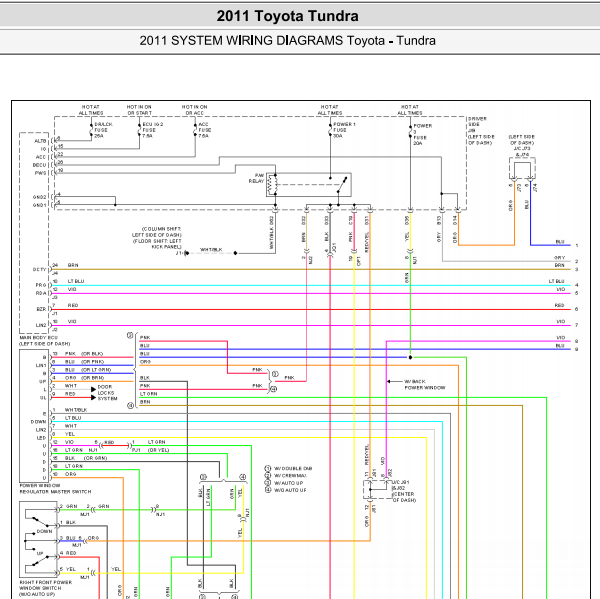Click the ACC FUSE 7.5A label
Viewport: 600px width, 599px height.
(205, 130)
